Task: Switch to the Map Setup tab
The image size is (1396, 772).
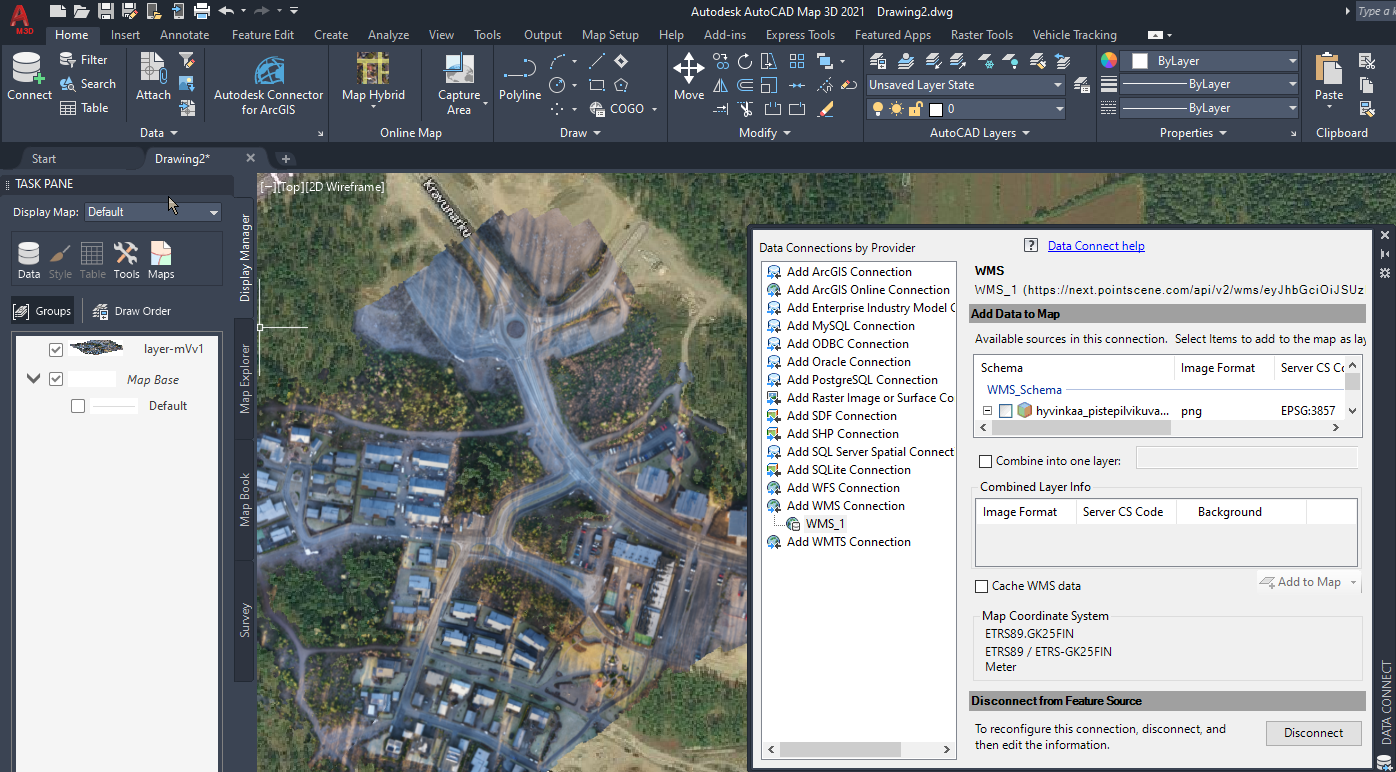Action: tap(610, 35)
